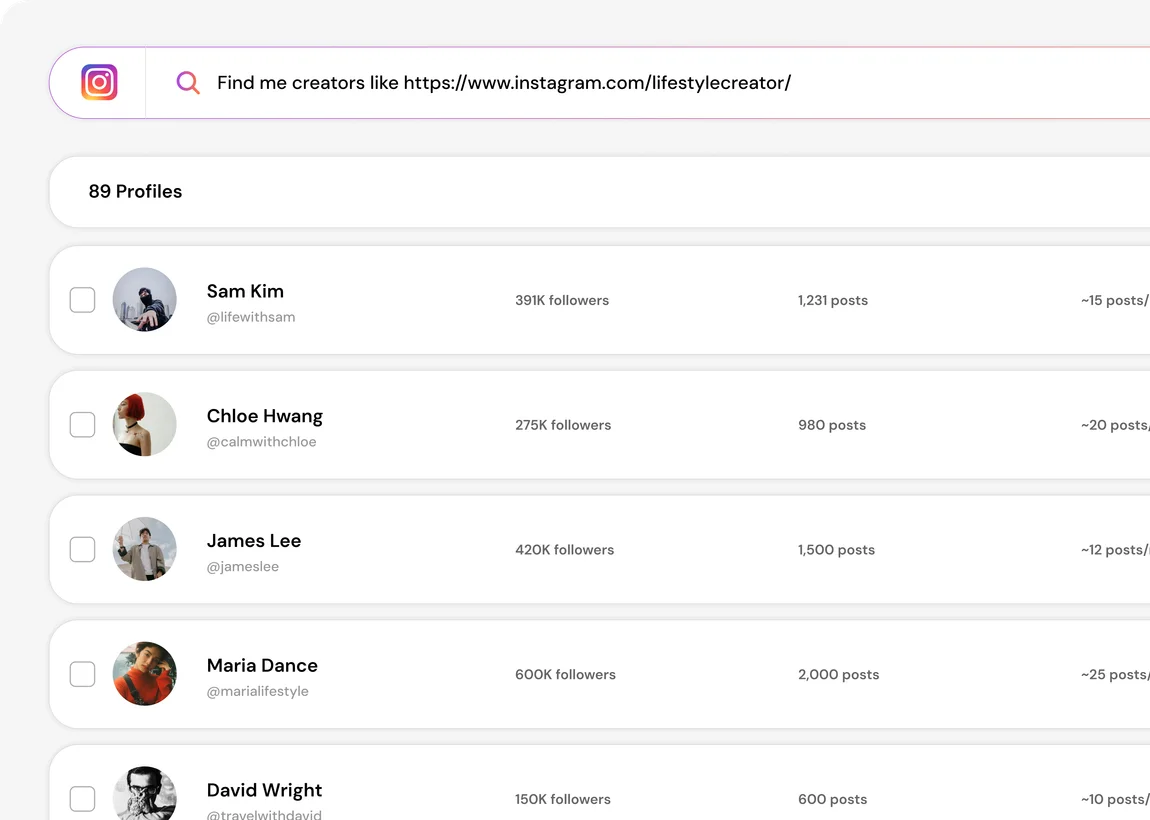Click the Instagram platform icon
Viewport: 1150px width, 820px height.
[99, 82]
